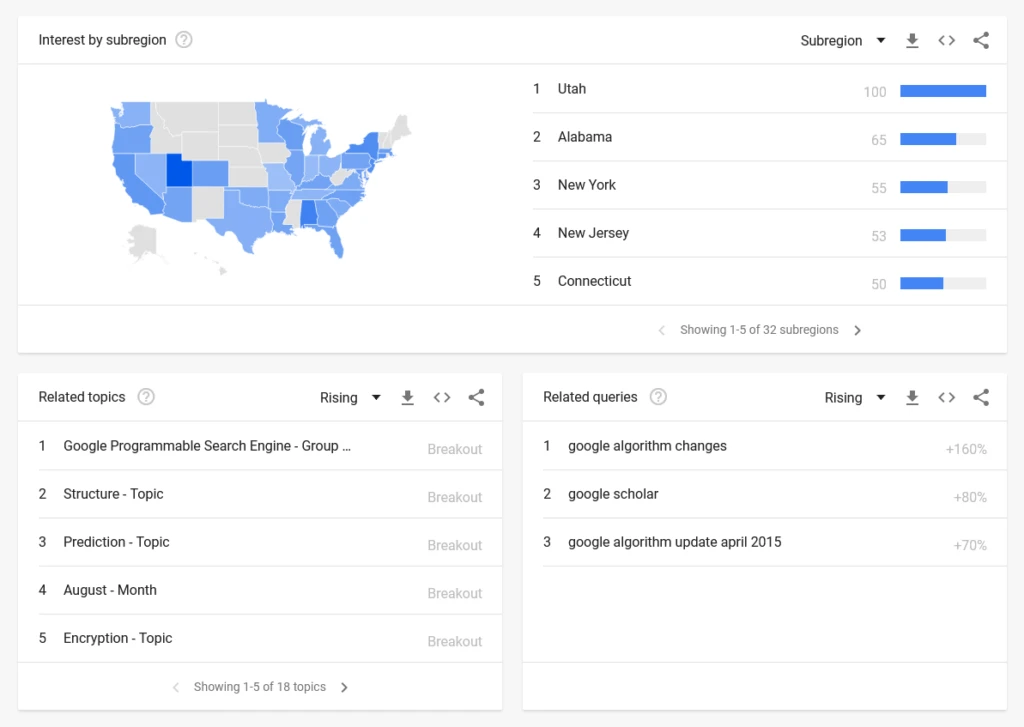The width and height of the screenshot is (1024, 727).
Task: Click the Interest by subregion heading
Action: (103, 40)
